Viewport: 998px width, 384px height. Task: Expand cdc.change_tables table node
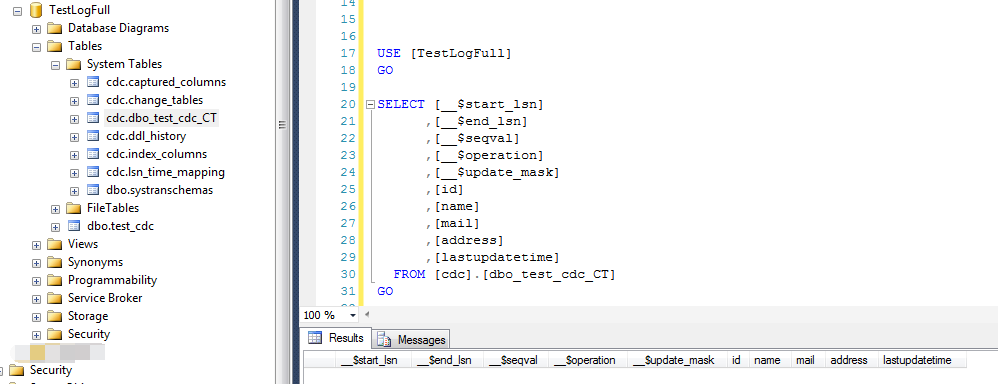coord(74,101)
